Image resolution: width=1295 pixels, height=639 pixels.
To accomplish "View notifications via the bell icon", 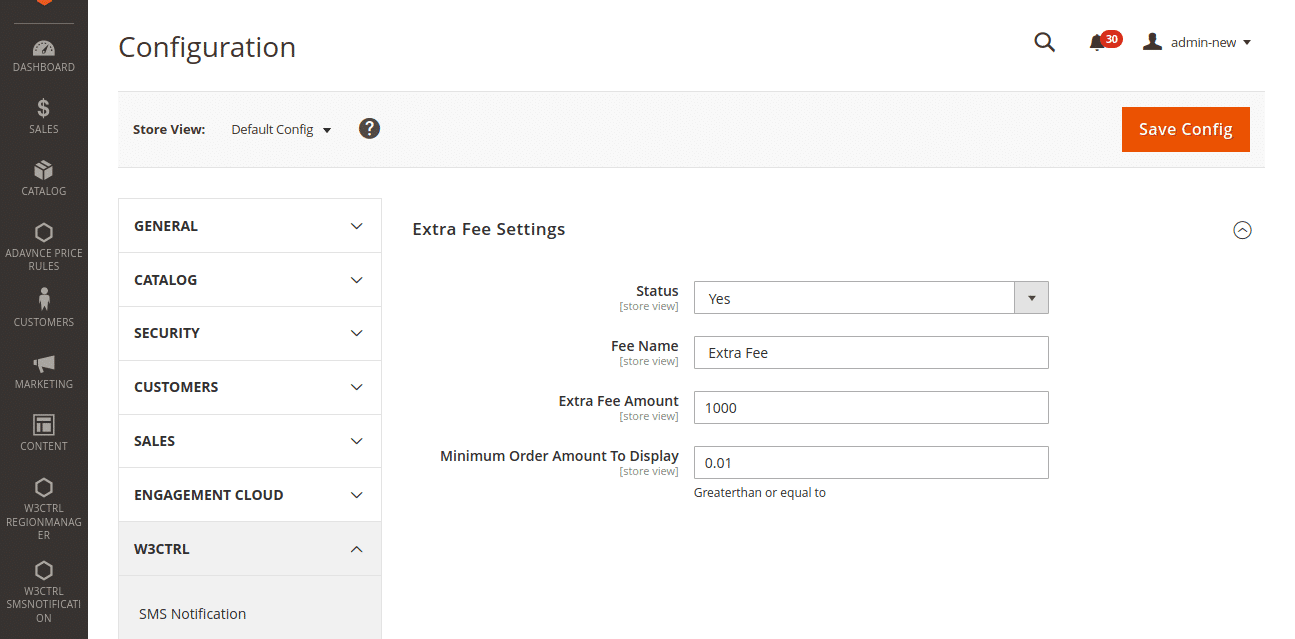I will tap(1098, 42).
